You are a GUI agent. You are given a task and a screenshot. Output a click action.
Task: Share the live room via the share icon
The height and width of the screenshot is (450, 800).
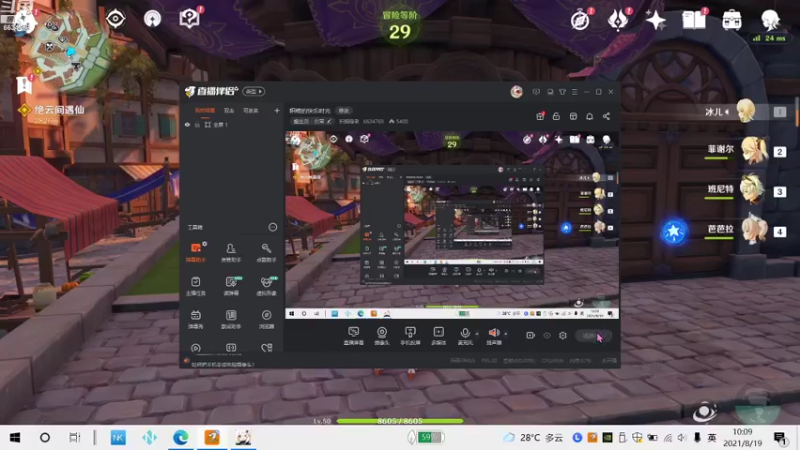point(606,116)
